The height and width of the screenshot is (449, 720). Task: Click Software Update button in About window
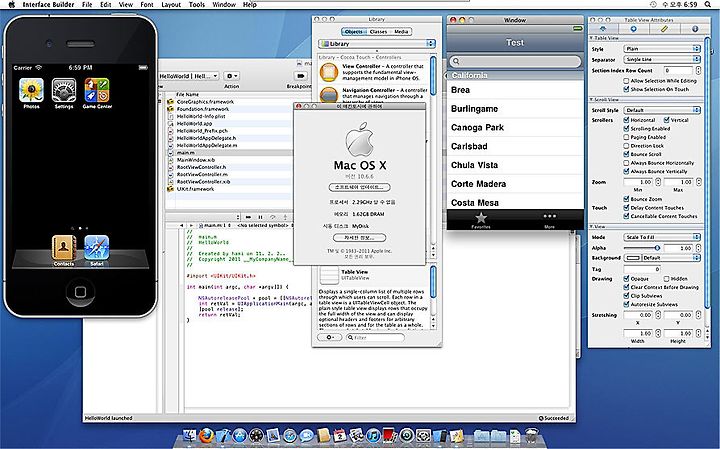point(360,187)
